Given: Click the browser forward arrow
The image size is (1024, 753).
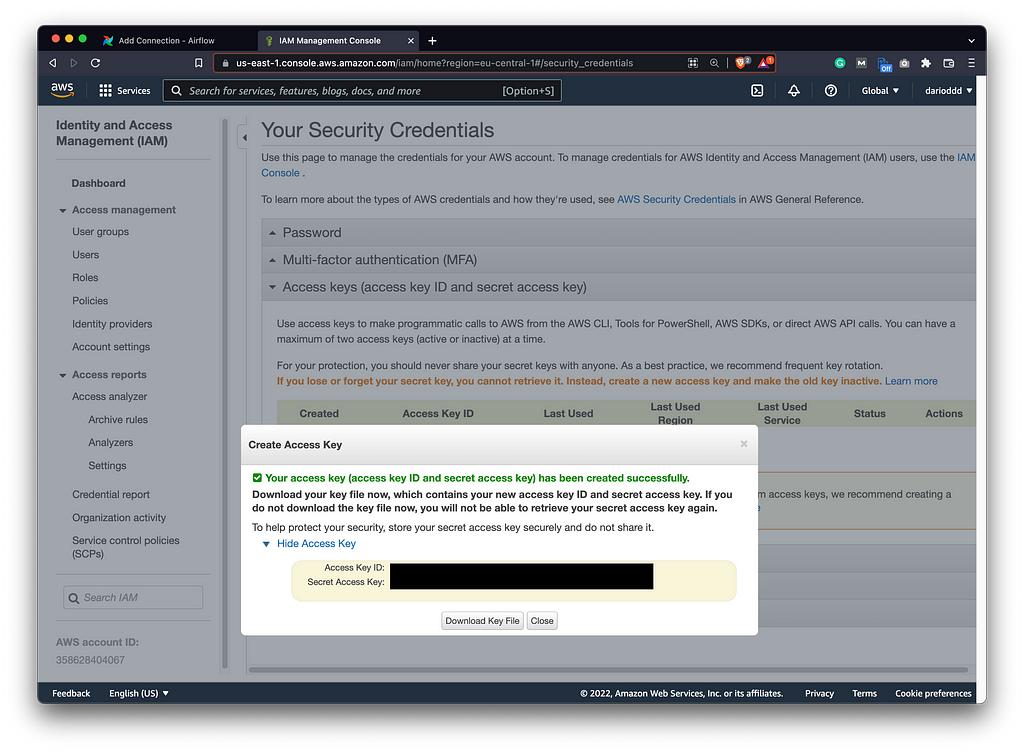Looking at the screenshot, I should (x=74, y=63).
